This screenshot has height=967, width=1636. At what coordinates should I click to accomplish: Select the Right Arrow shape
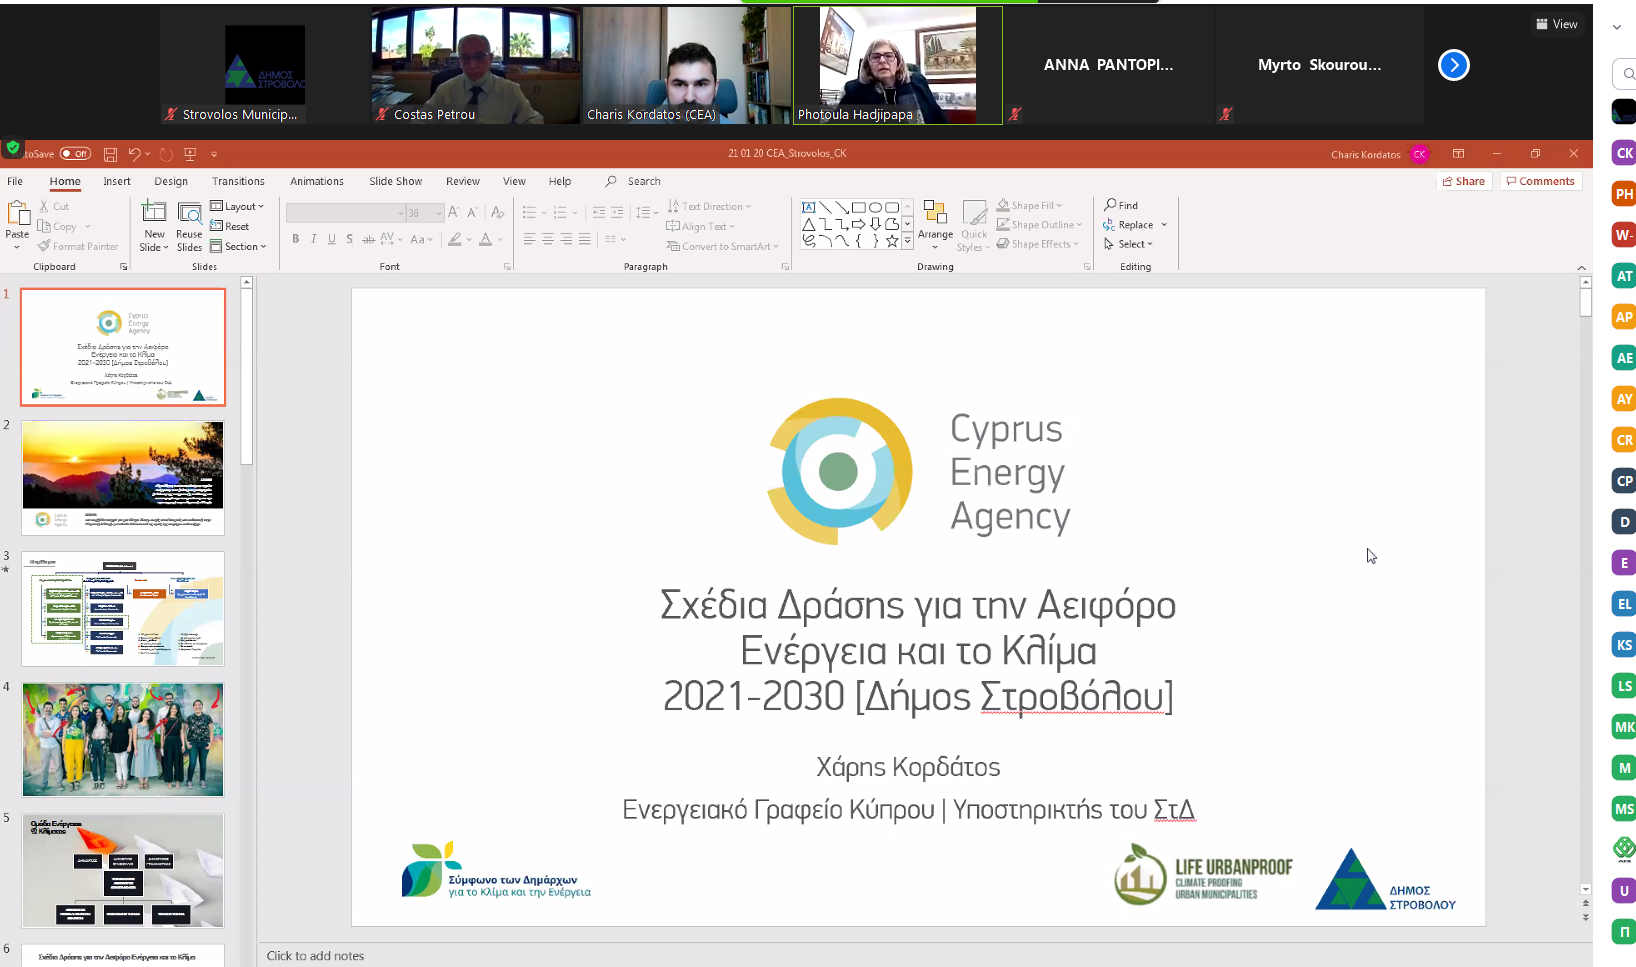pos(858,224)
